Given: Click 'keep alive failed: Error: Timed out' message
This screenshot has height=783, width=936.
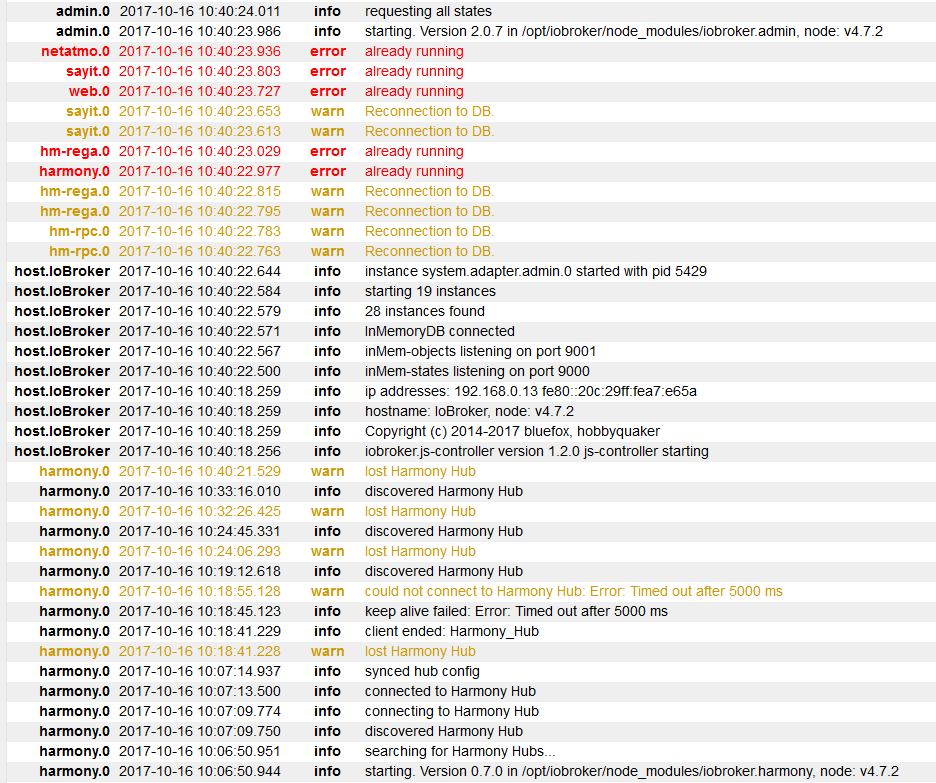Looking at the screenshot, I should (x=516, y=611).
